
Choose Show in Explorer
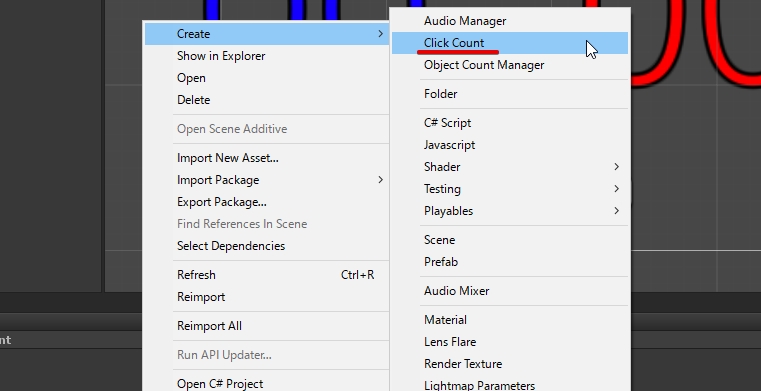(x=266, y=56)
